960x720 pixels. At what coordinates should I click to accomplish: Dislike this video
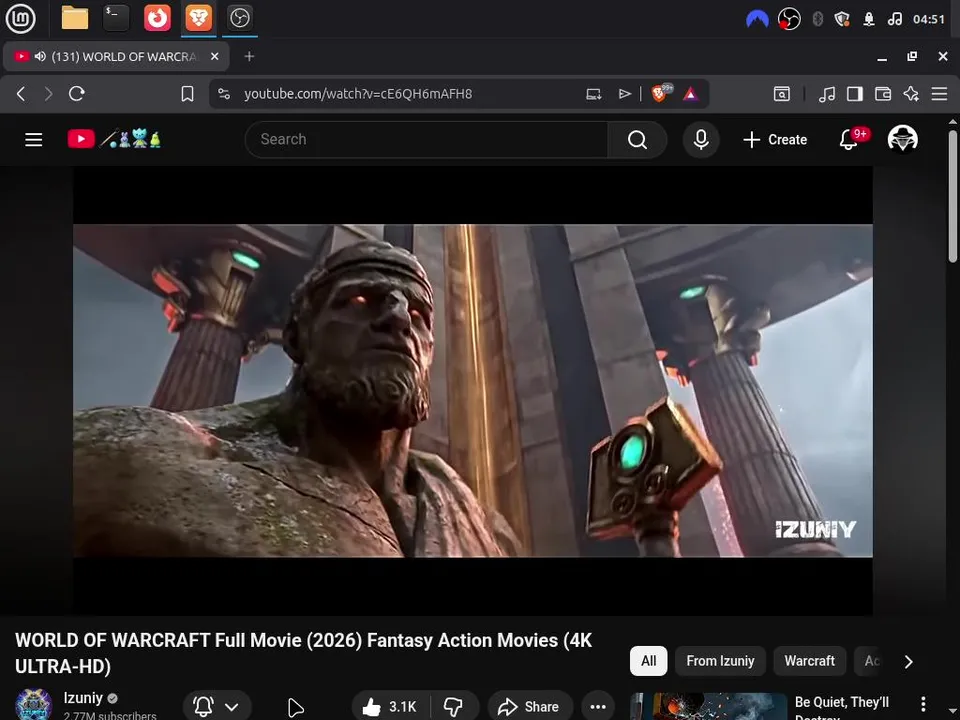click(454, 707)
